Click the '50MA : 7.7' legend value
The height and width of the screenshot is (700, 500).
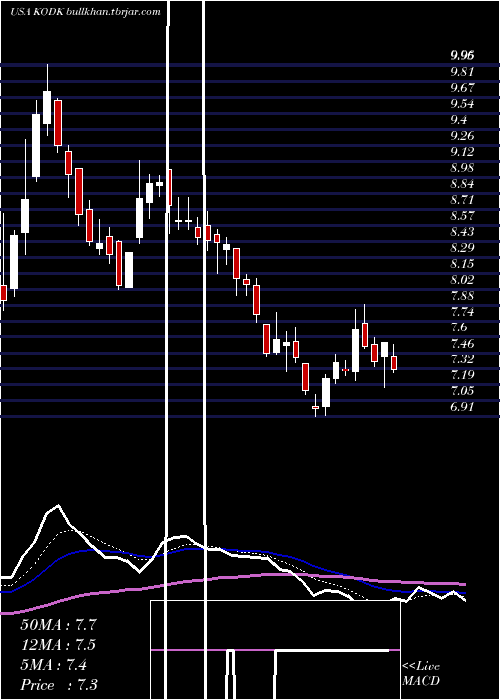pyautogui.click(x=58, y=625)
